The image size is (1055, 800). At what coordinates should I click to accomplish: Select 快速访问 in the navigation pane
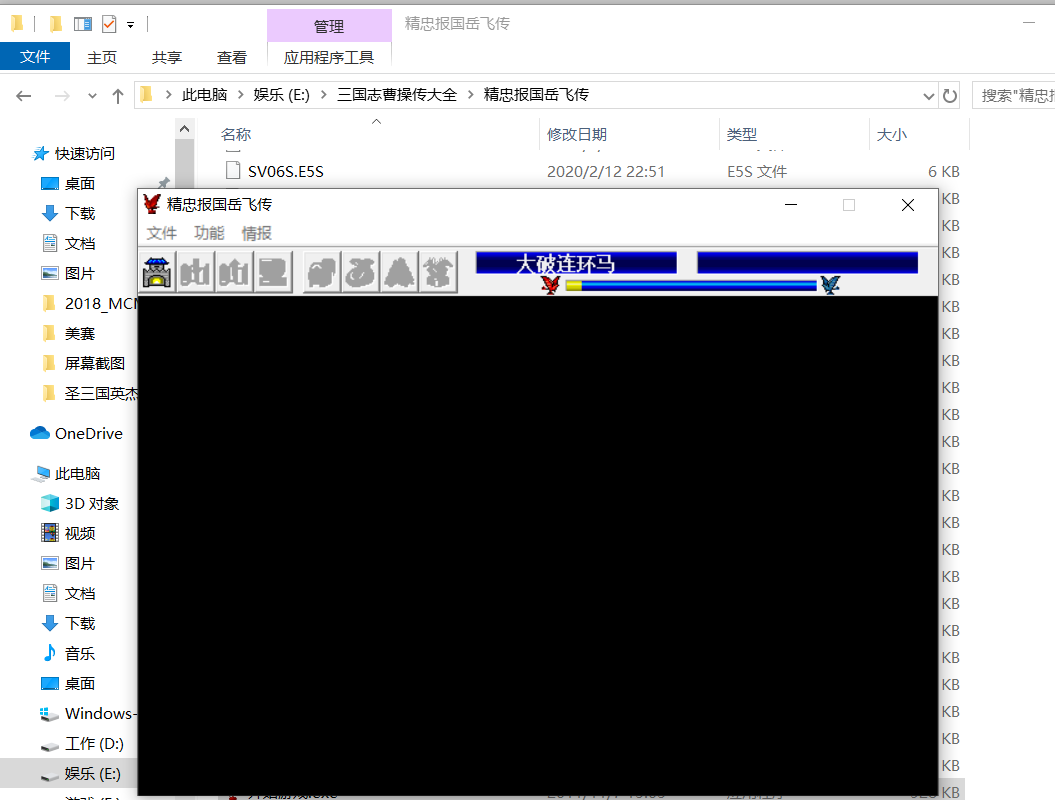[84, 153]
